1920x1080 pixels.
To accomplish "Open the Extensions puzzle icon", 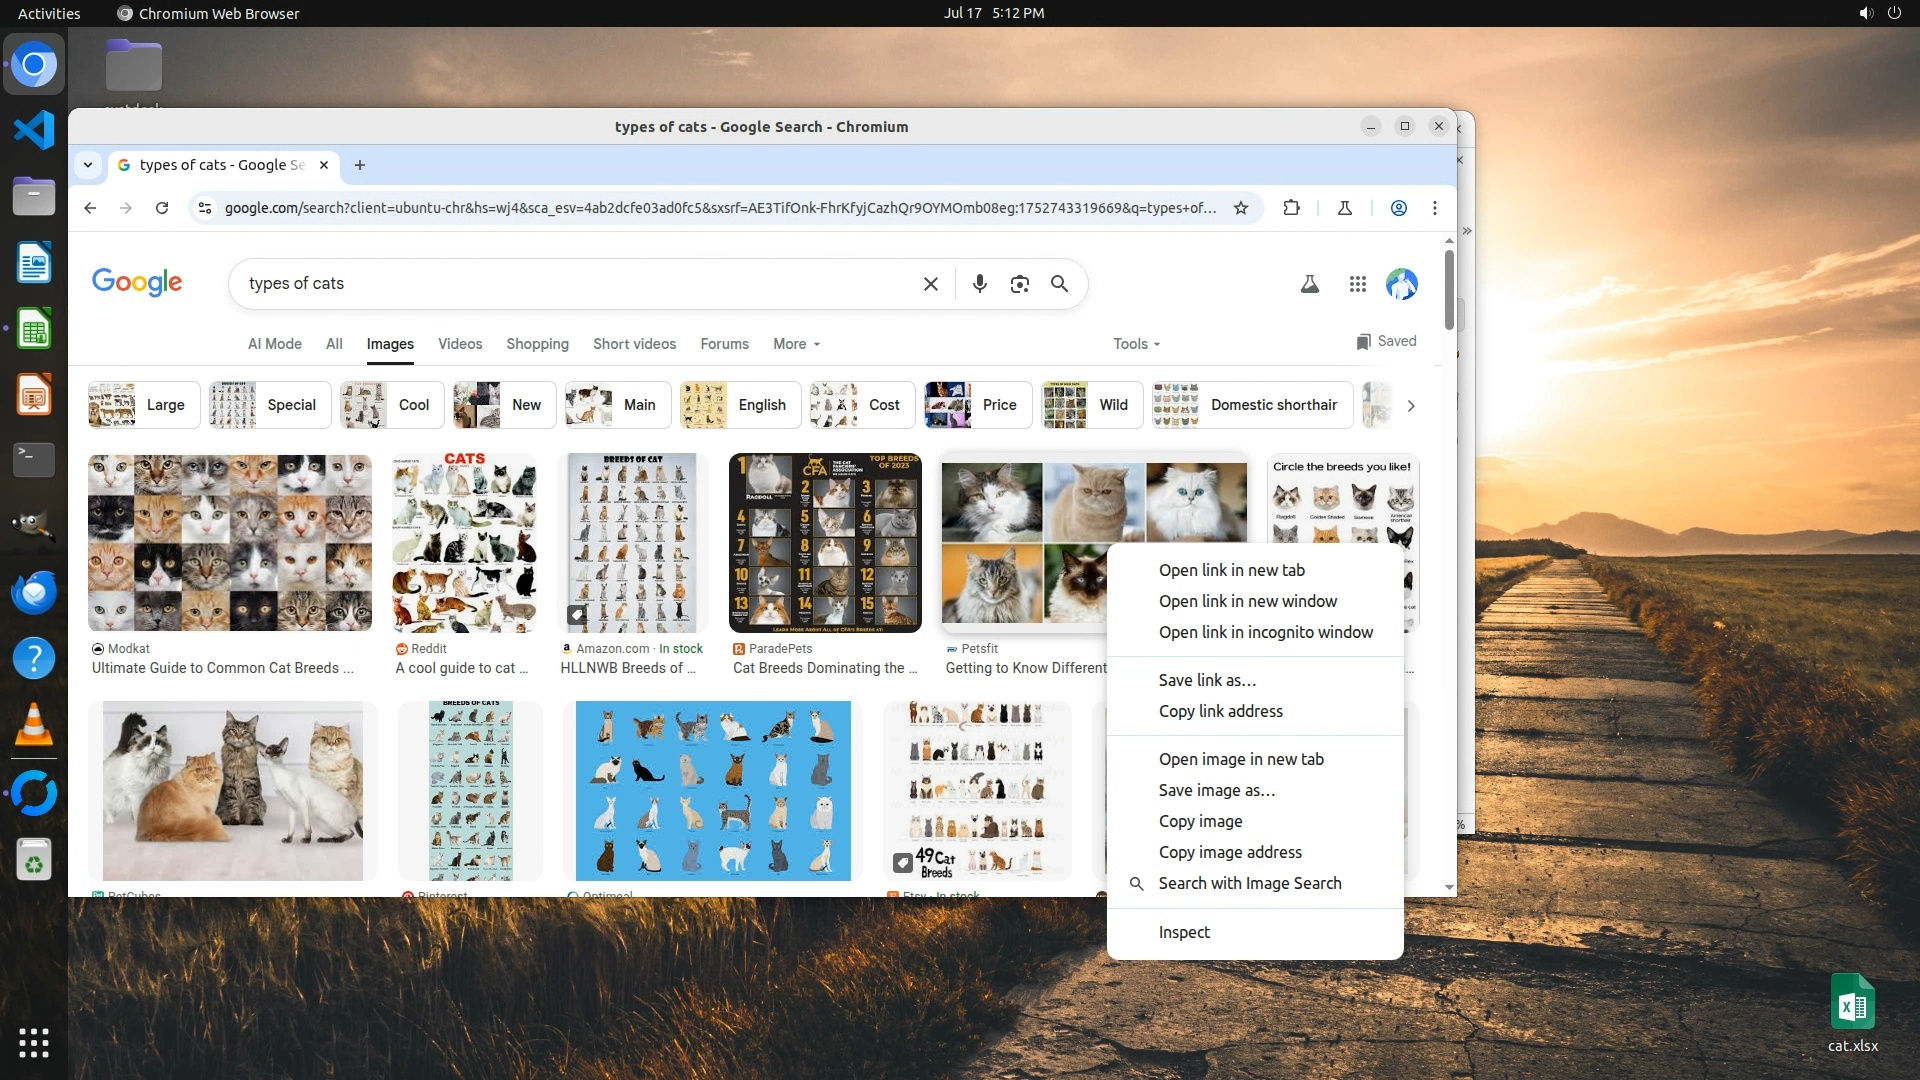I will point(1291,208).
